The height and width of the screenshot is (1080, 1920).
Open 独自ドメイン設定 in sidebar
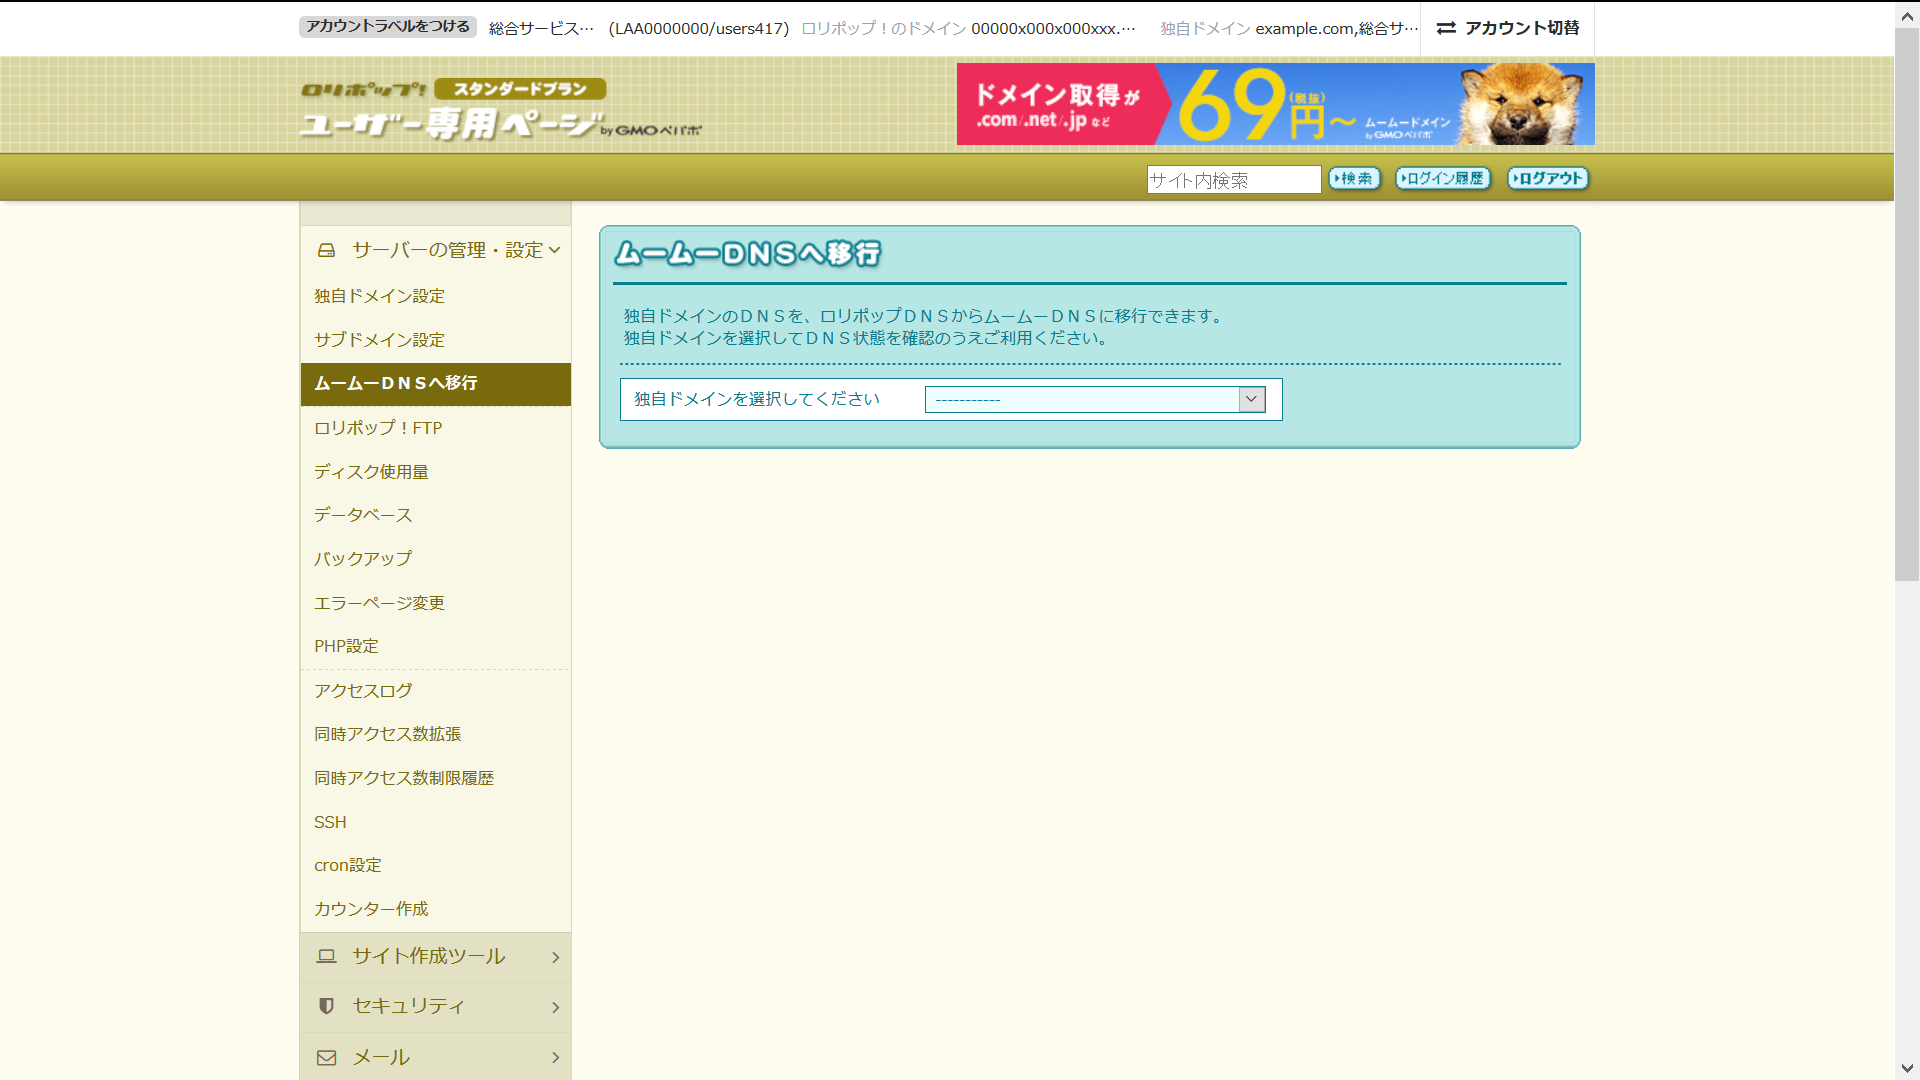pyautogui.click(x=379, y=296)
